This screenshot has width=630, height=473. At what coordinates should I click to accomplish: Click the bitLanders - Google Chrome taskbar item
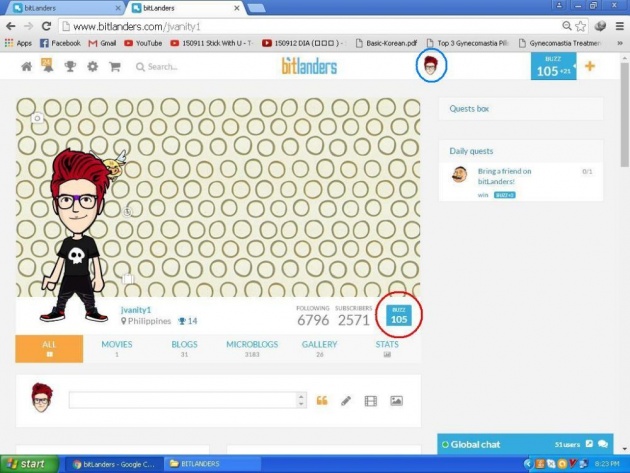pos(114,464)
